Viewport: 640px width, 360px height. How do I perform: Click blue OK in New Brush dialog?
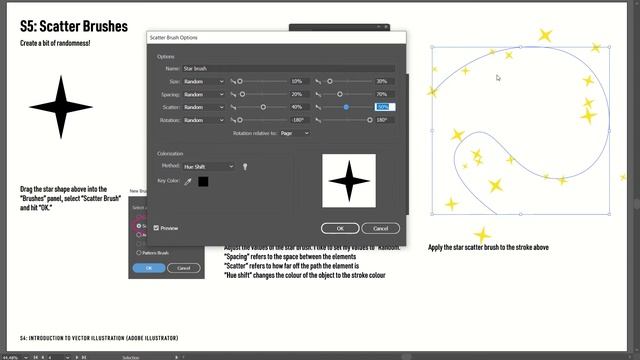click(149, 268)
